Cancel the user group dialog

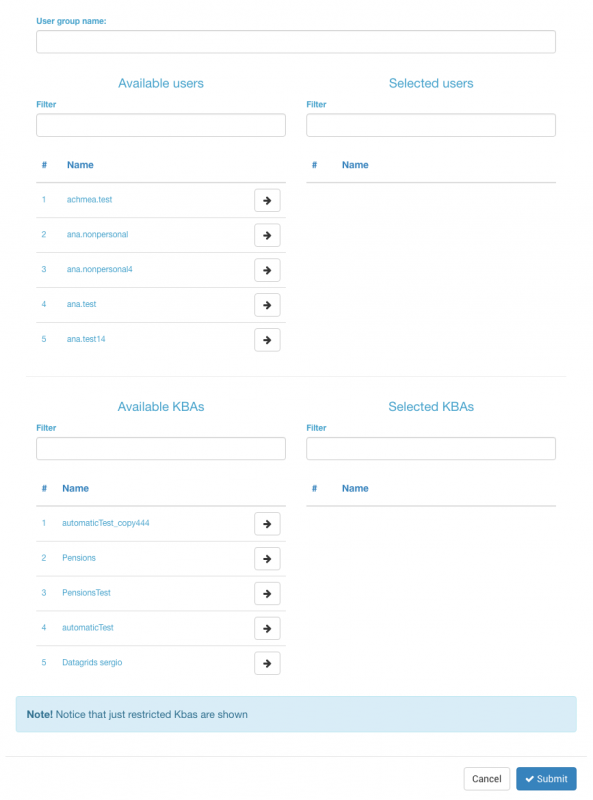click(x=486, y=779)
